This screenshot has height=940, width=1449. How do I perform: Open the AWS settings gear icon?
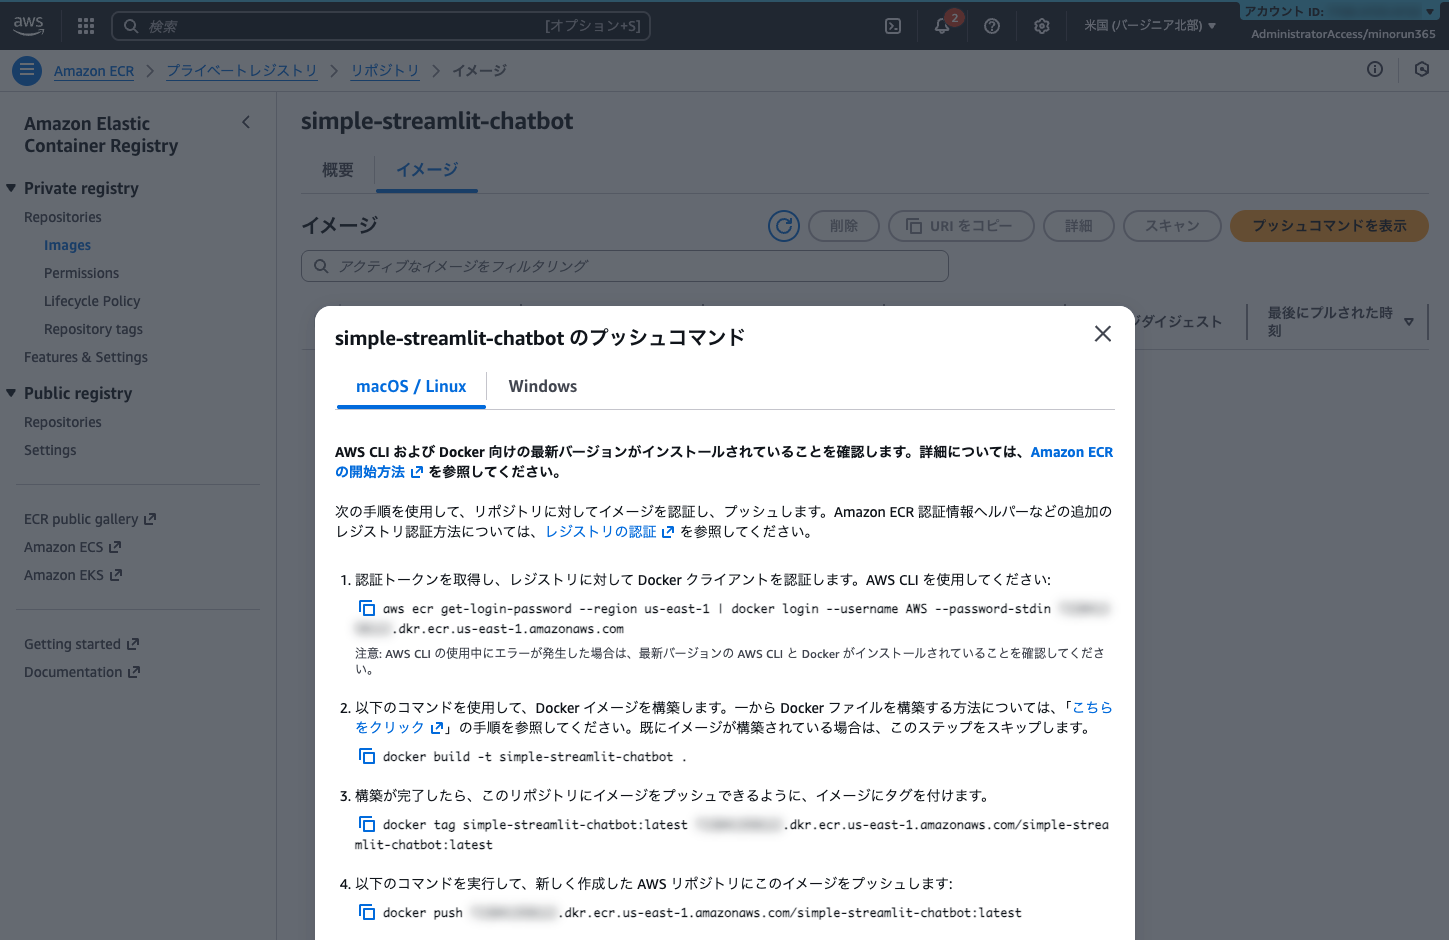1041,26
